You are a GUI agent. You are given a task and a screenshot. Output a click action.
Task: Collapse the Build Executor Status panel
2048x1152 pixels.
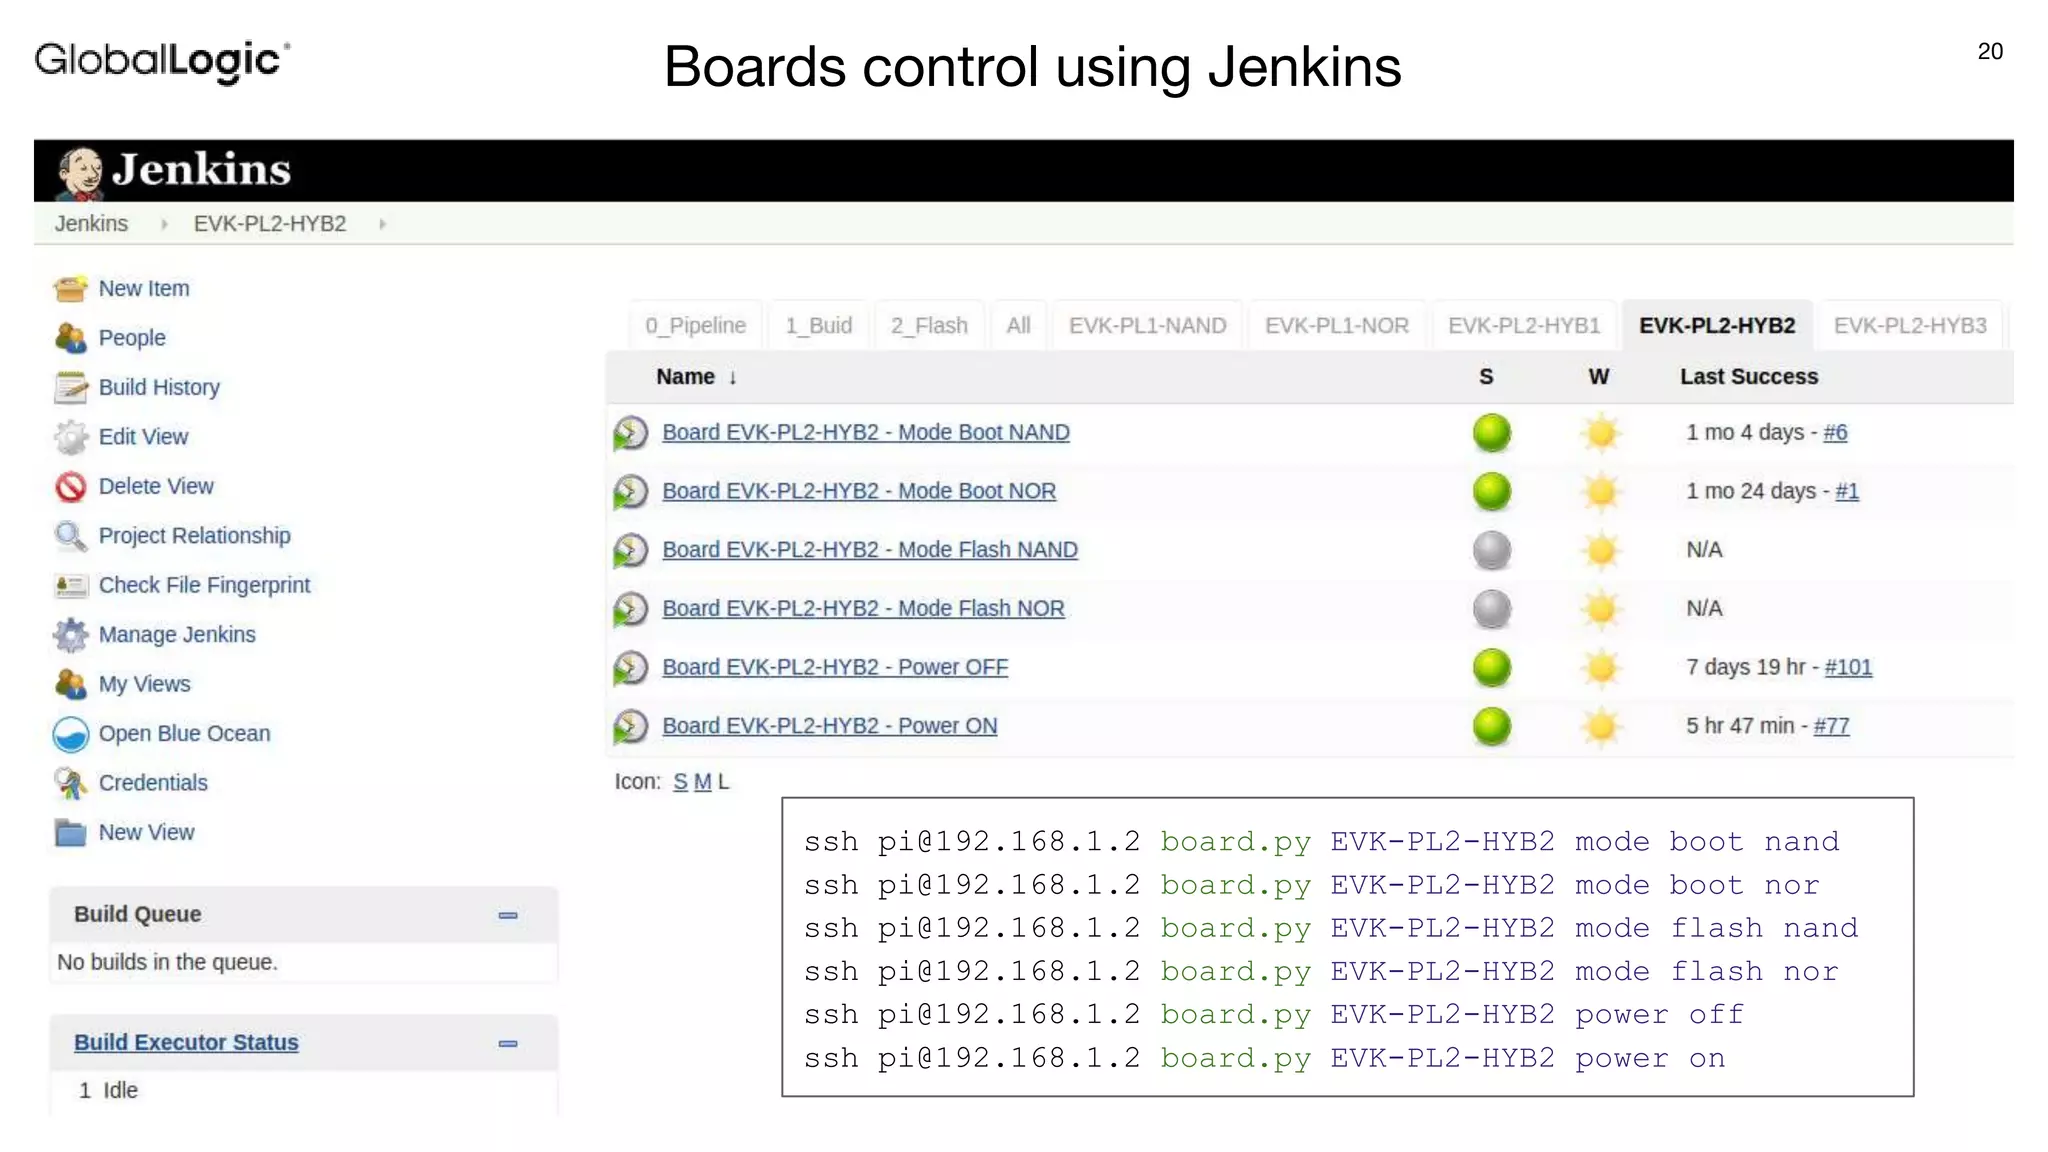(x=508, y=1043)
